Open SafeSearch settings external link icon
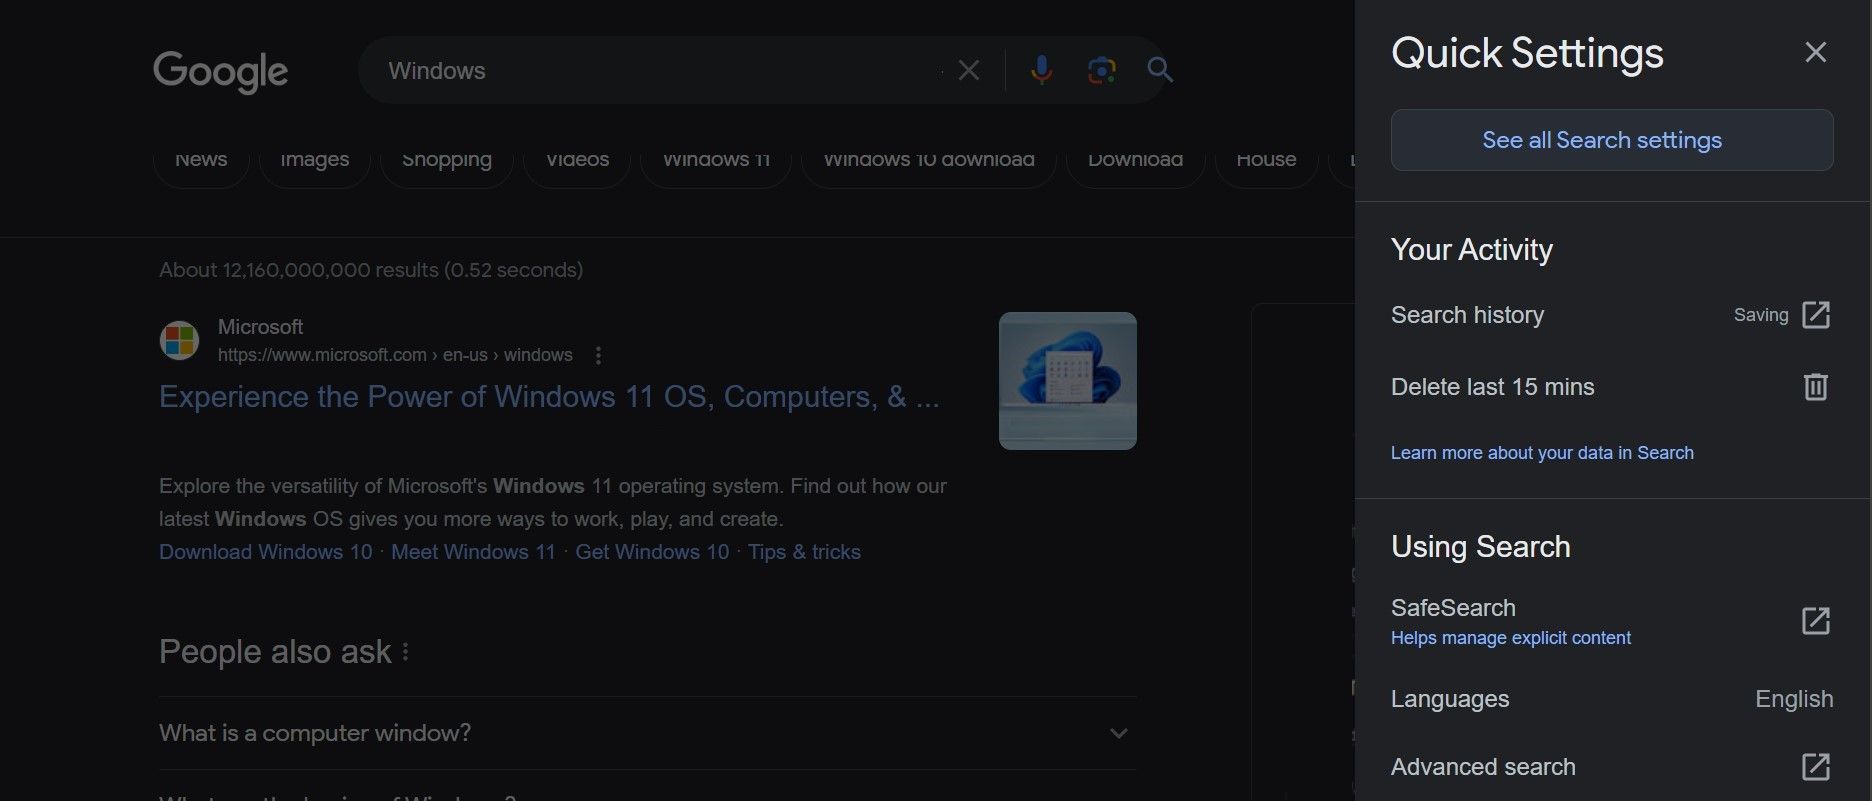Viewport: 1872px width, 801px height. point(1815,621)
